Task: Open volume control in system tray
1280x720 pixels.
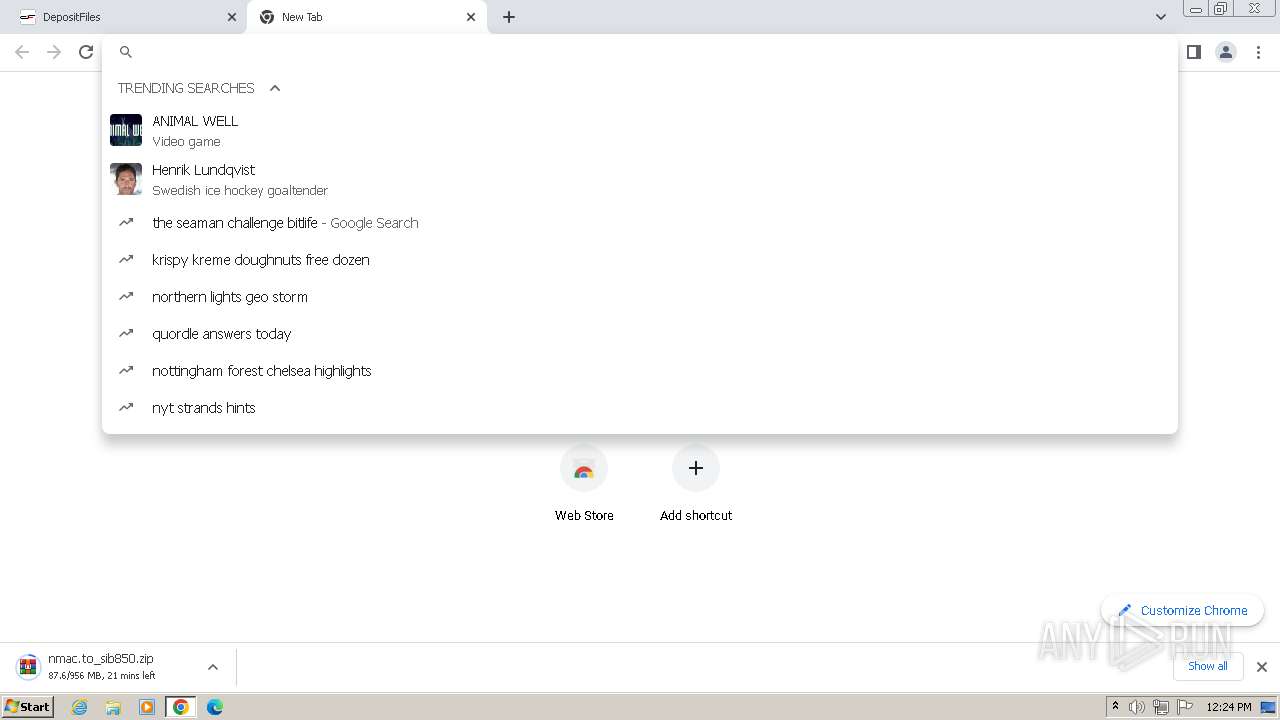Action: tap(1137, 707)
